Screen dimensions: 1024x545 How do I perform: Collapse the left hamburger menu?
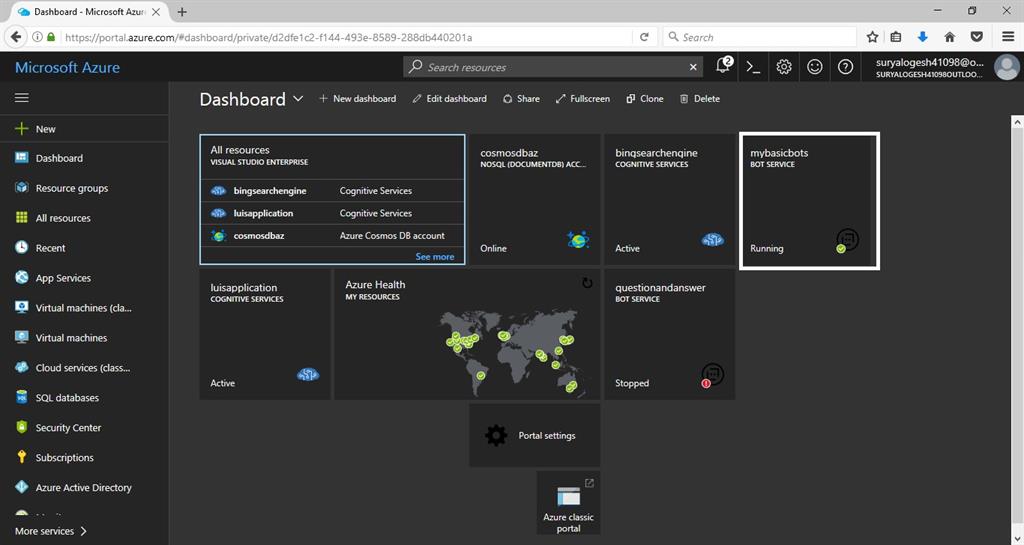[x=22, y=98]
